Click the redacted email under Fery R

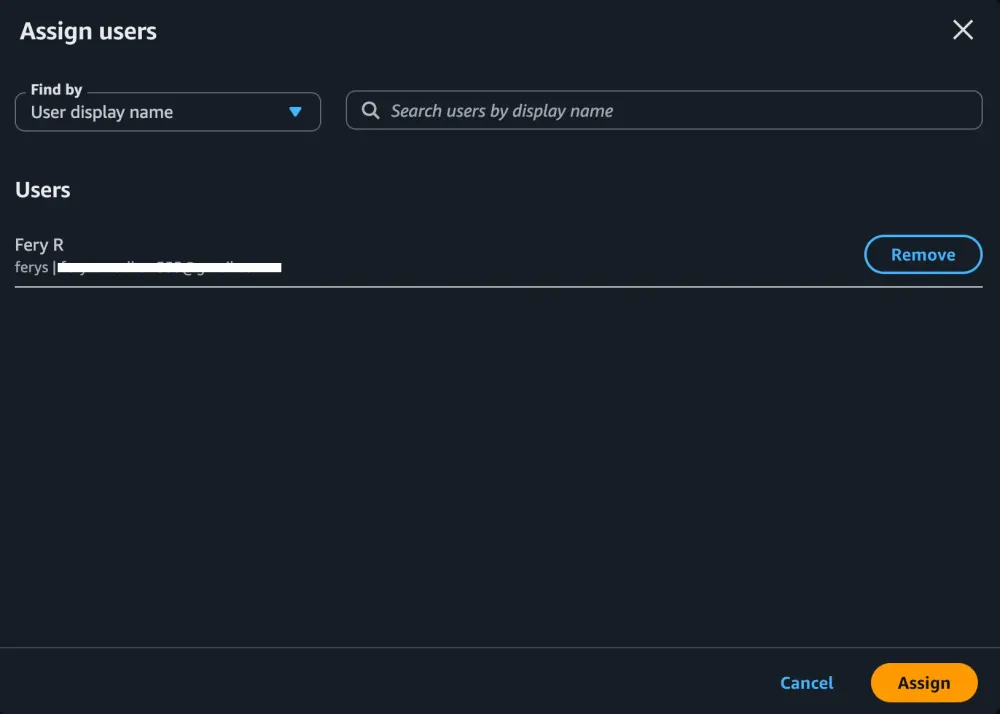[170, 267]
